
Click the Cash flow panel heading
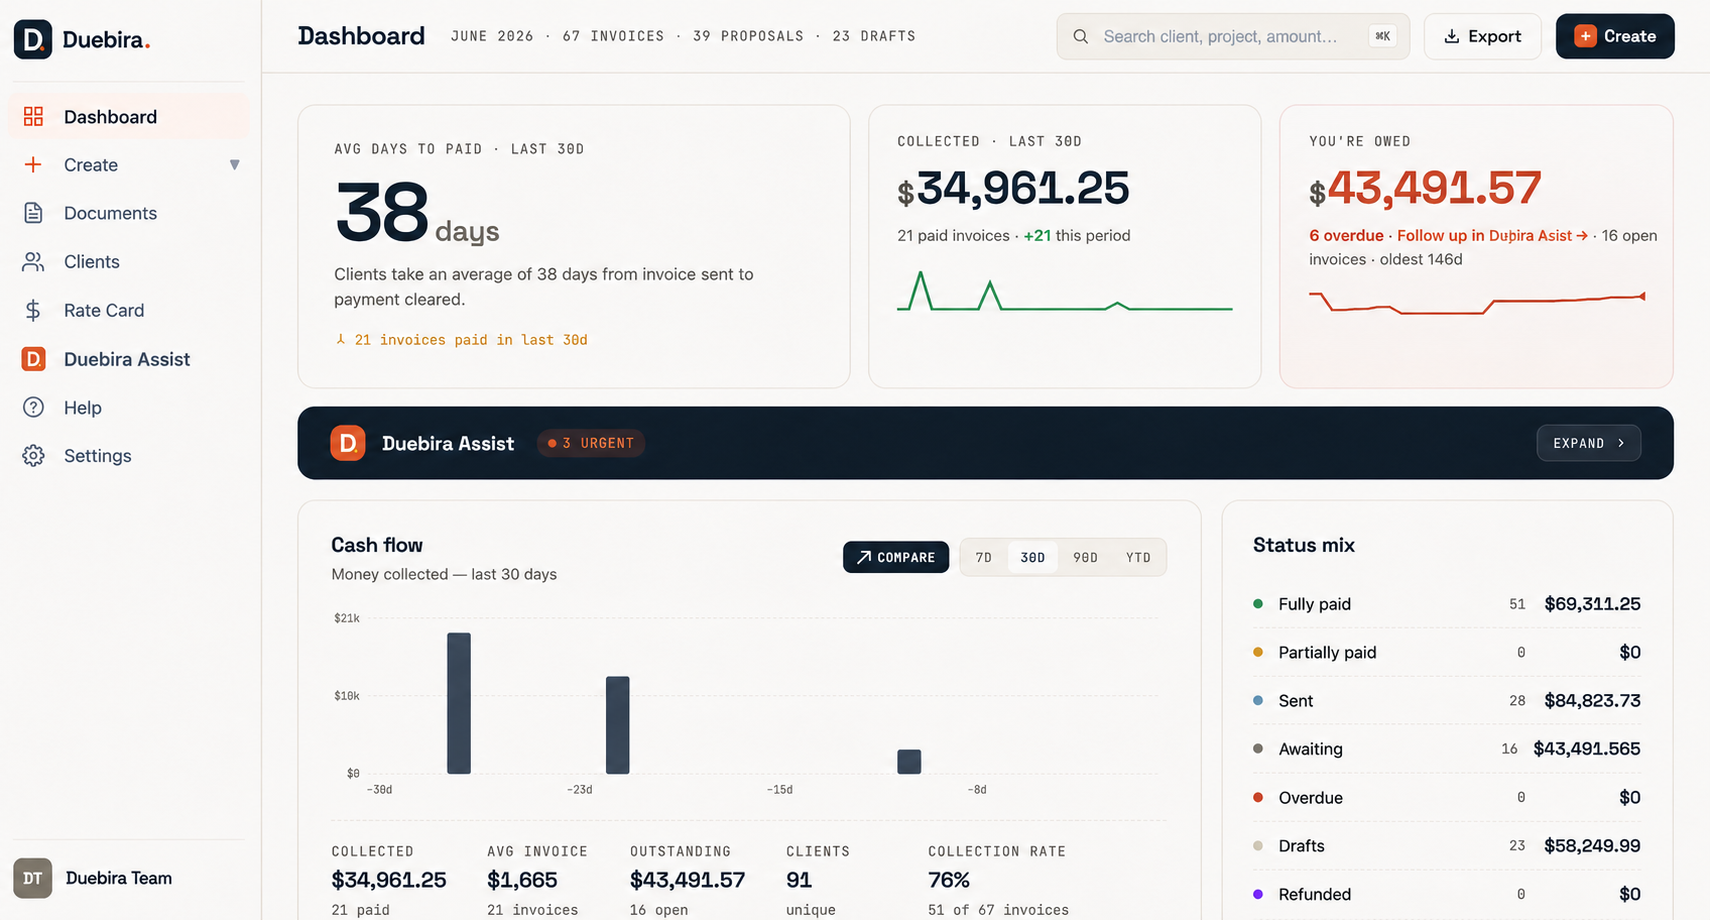(x=377, y=545)
